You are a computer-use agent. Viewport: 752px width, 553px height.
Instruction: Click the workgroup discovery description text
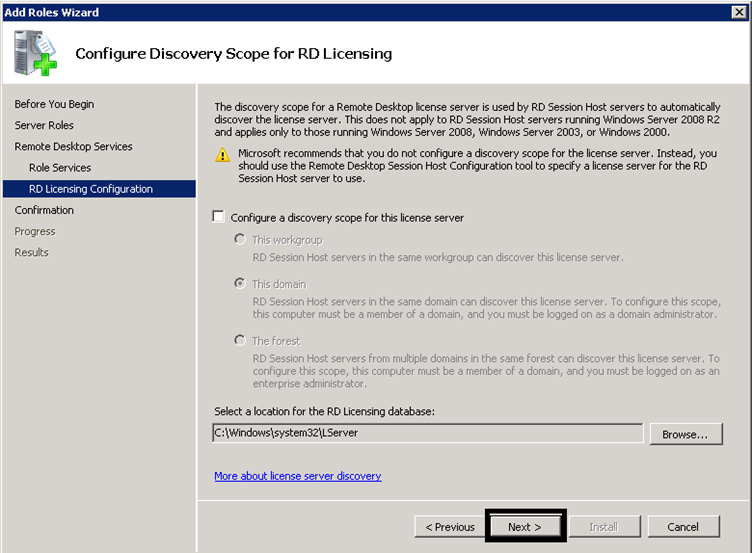[438, 257]
